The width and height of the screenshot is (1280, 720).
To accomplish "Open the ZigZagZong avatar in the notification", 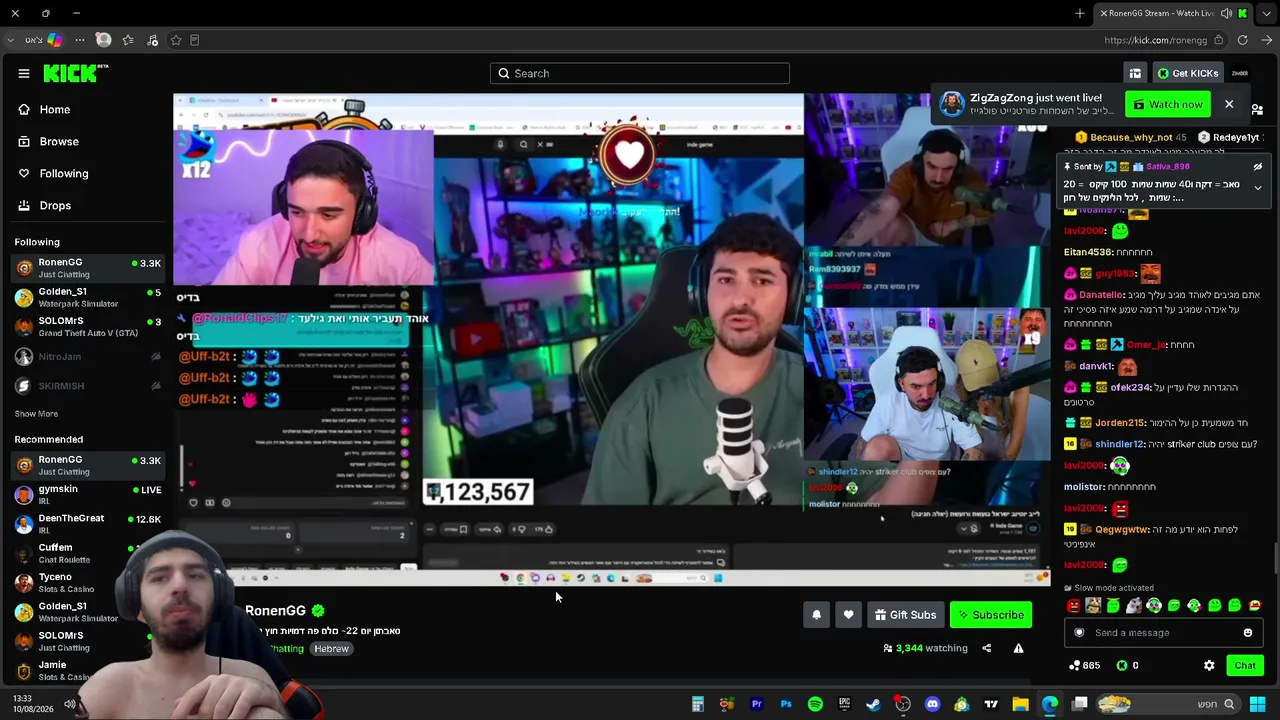I will (x=952, y=104).
